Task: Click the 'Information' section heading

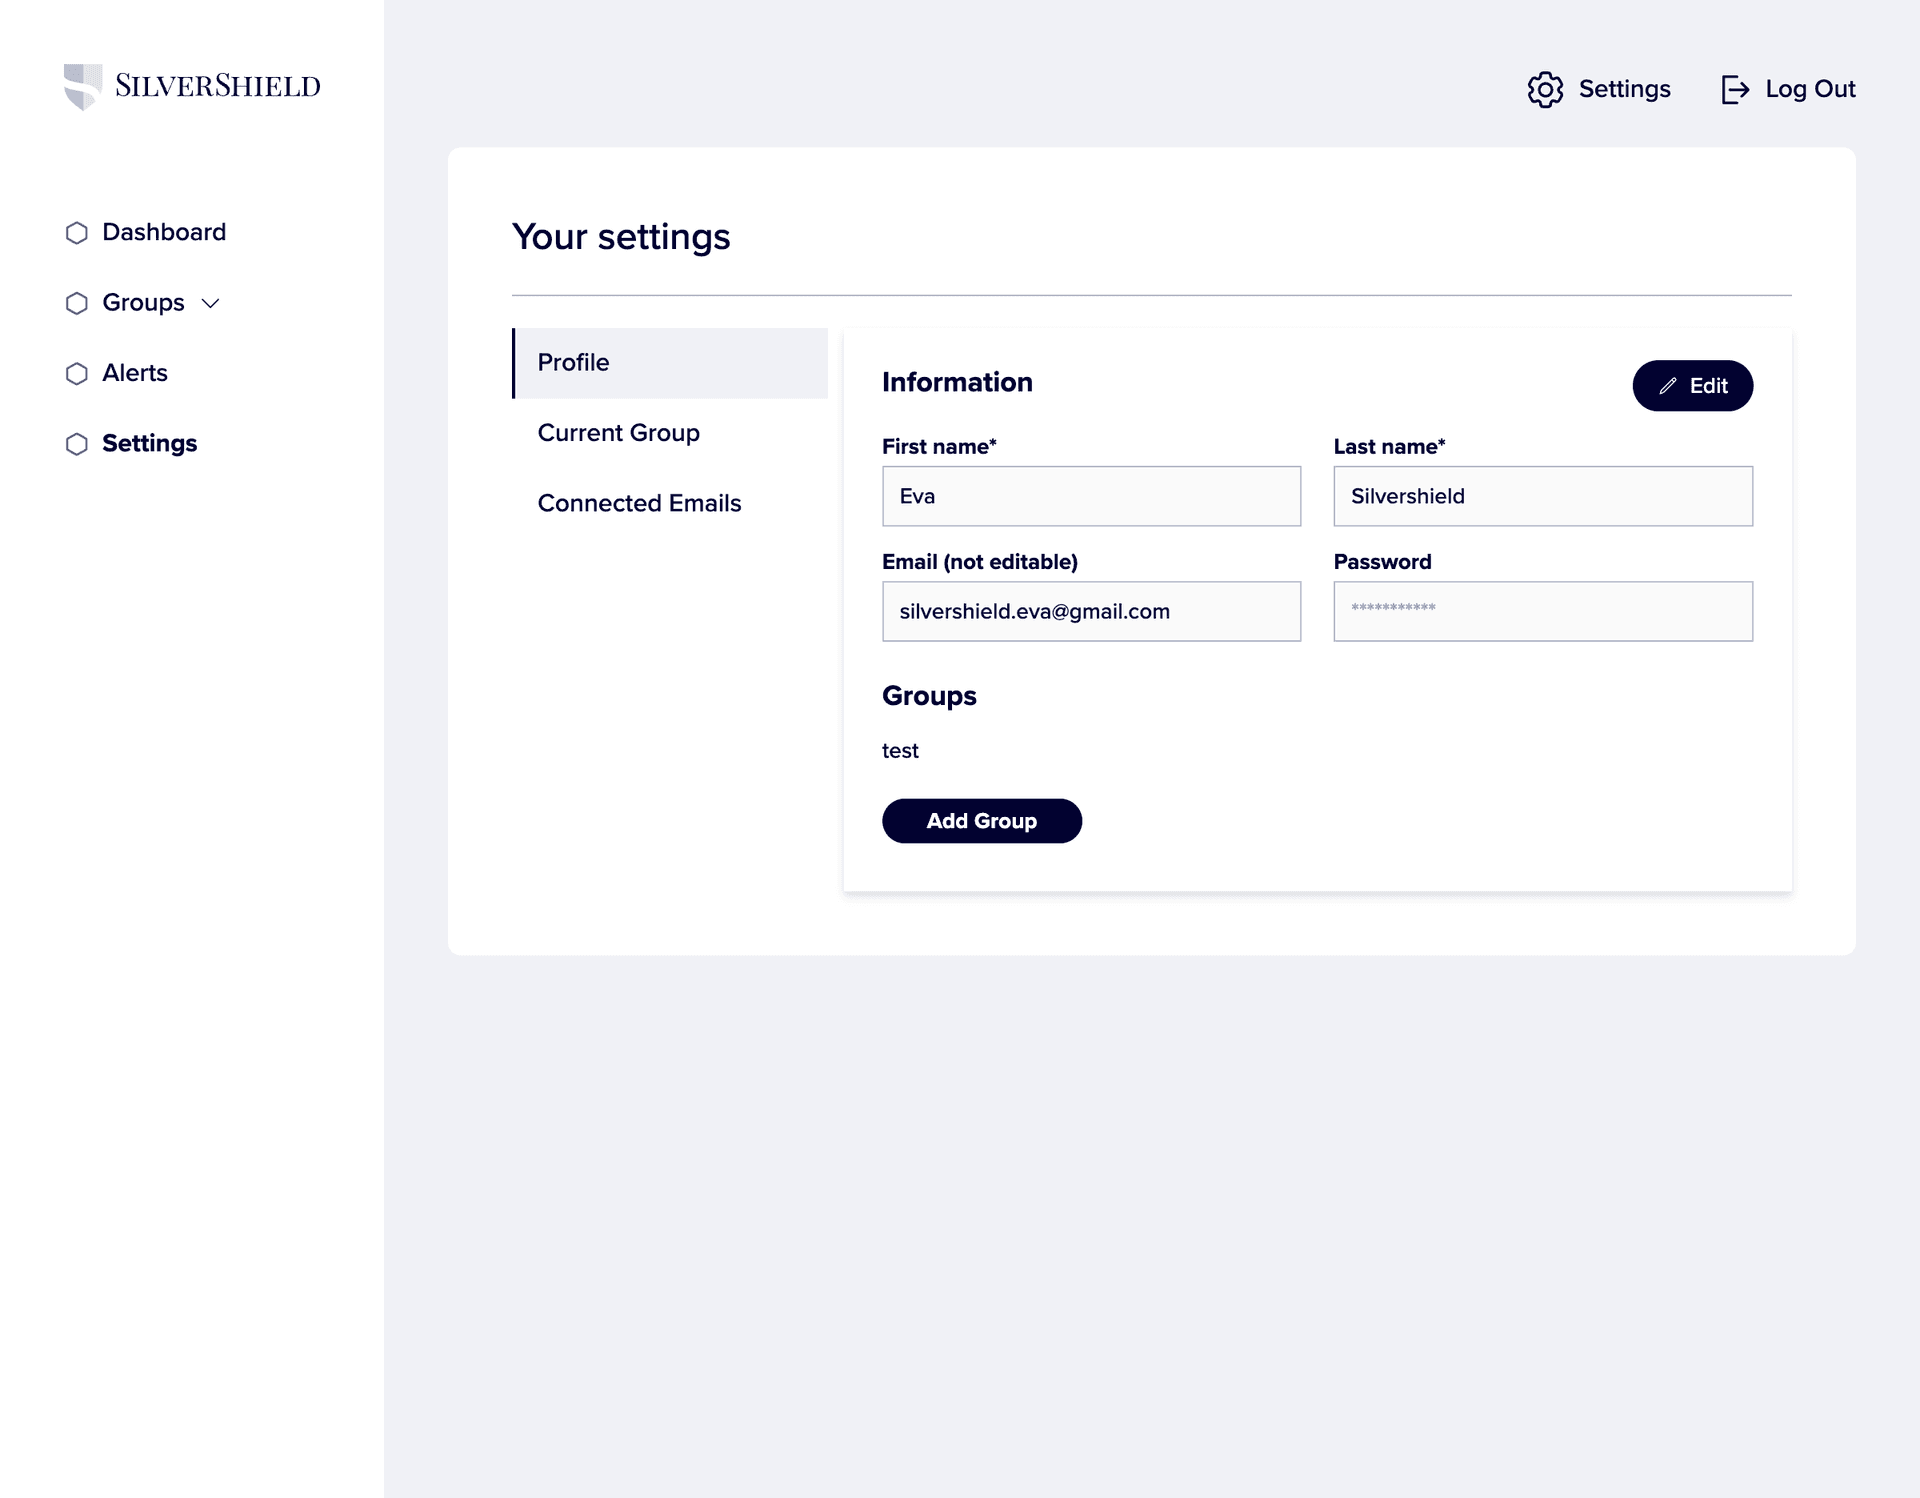Action: 957,382
